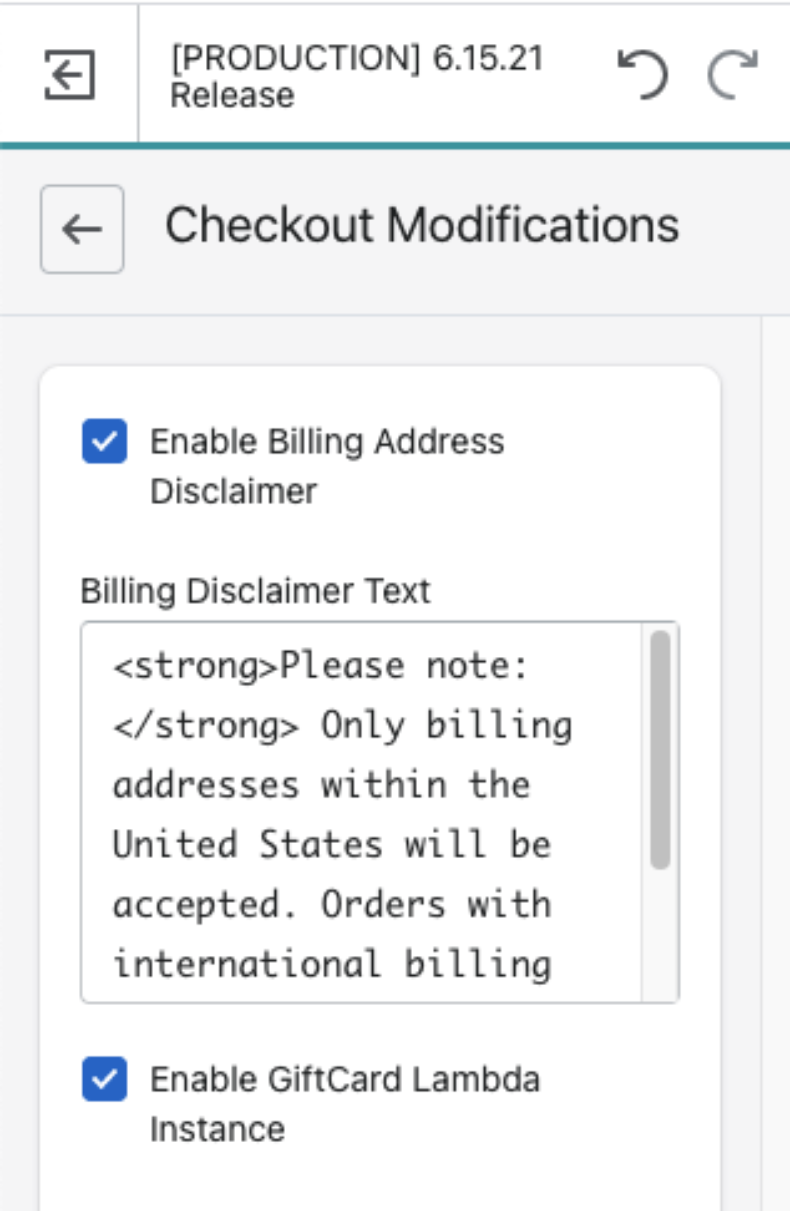Image resolution: width=790 pixels, height=1211 pixels.
Task: Click the word addresses in the disclaimer text
Action: pos(205,785)
